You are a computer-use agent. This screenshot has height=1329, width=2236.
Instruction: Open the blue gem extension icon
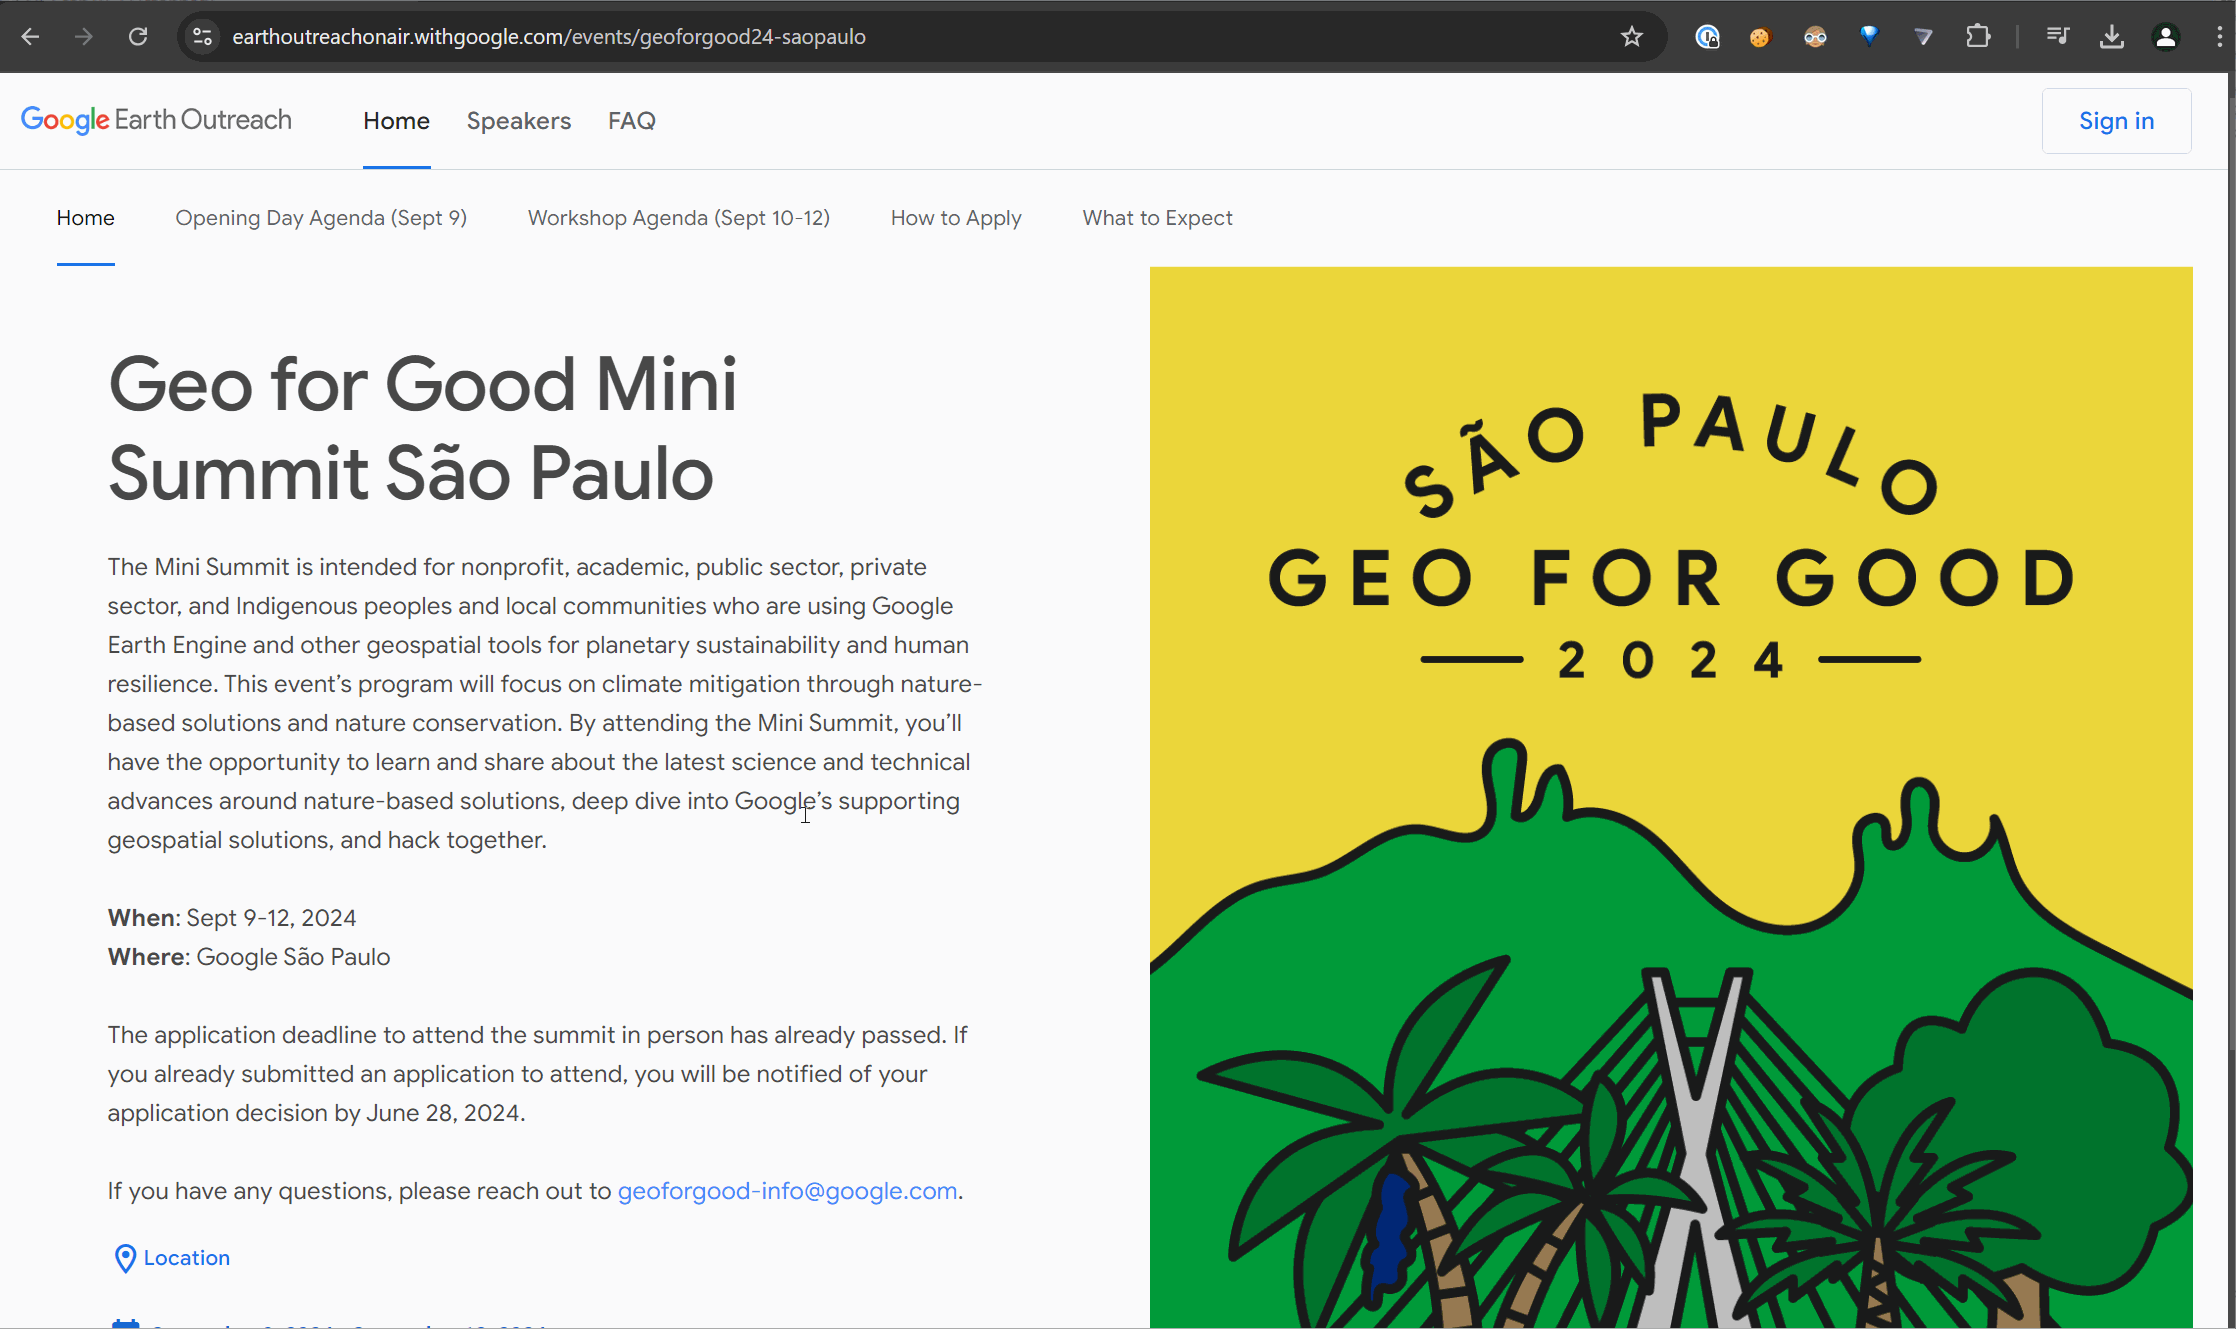coord(1869,37)
